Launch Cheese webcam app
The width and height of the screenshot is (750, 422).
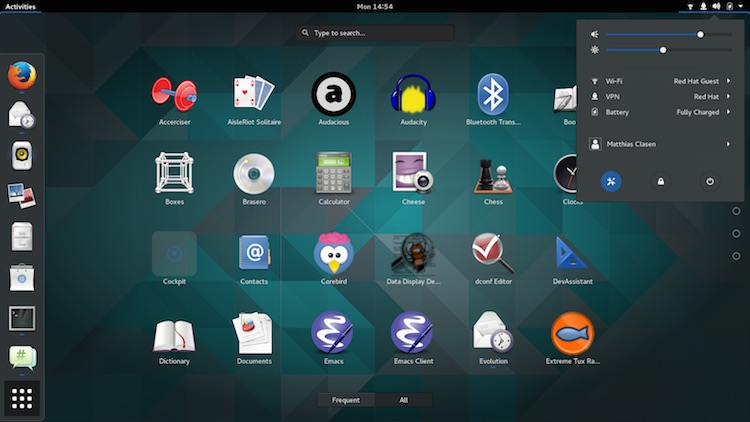point(413,179)
